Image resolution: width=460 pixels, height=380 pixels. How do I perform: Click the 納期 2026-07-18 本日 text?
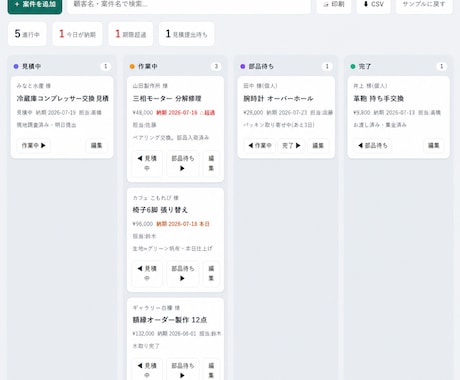point(183,224)
